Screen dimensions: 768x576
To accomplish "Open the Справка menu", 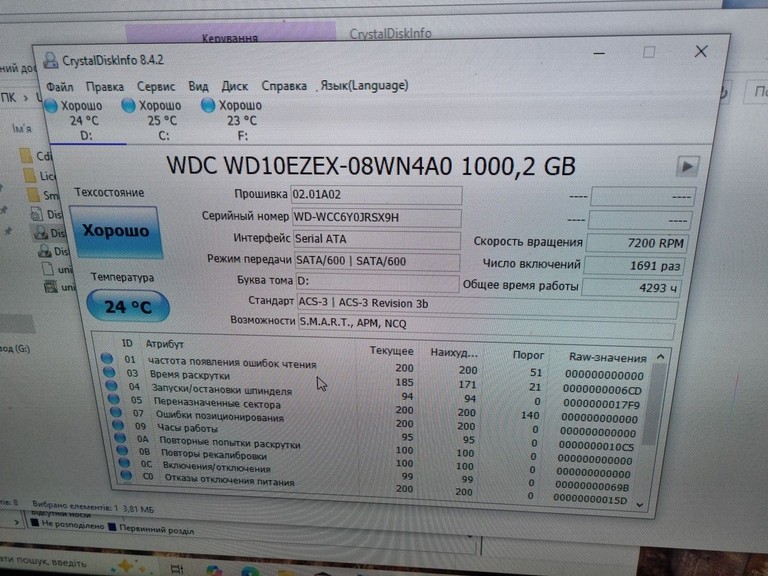I will coord(284,86).
